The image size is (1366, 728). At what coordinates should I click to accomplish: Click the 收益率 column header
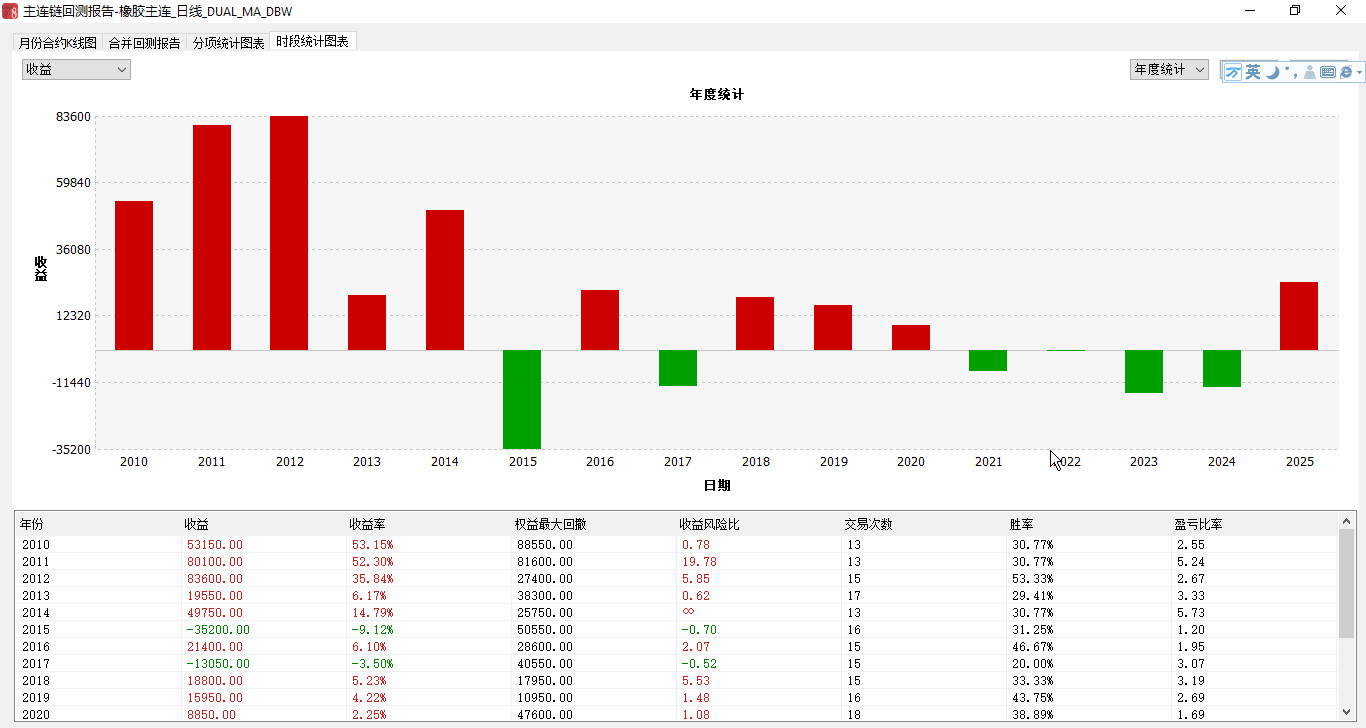(365, 524)
